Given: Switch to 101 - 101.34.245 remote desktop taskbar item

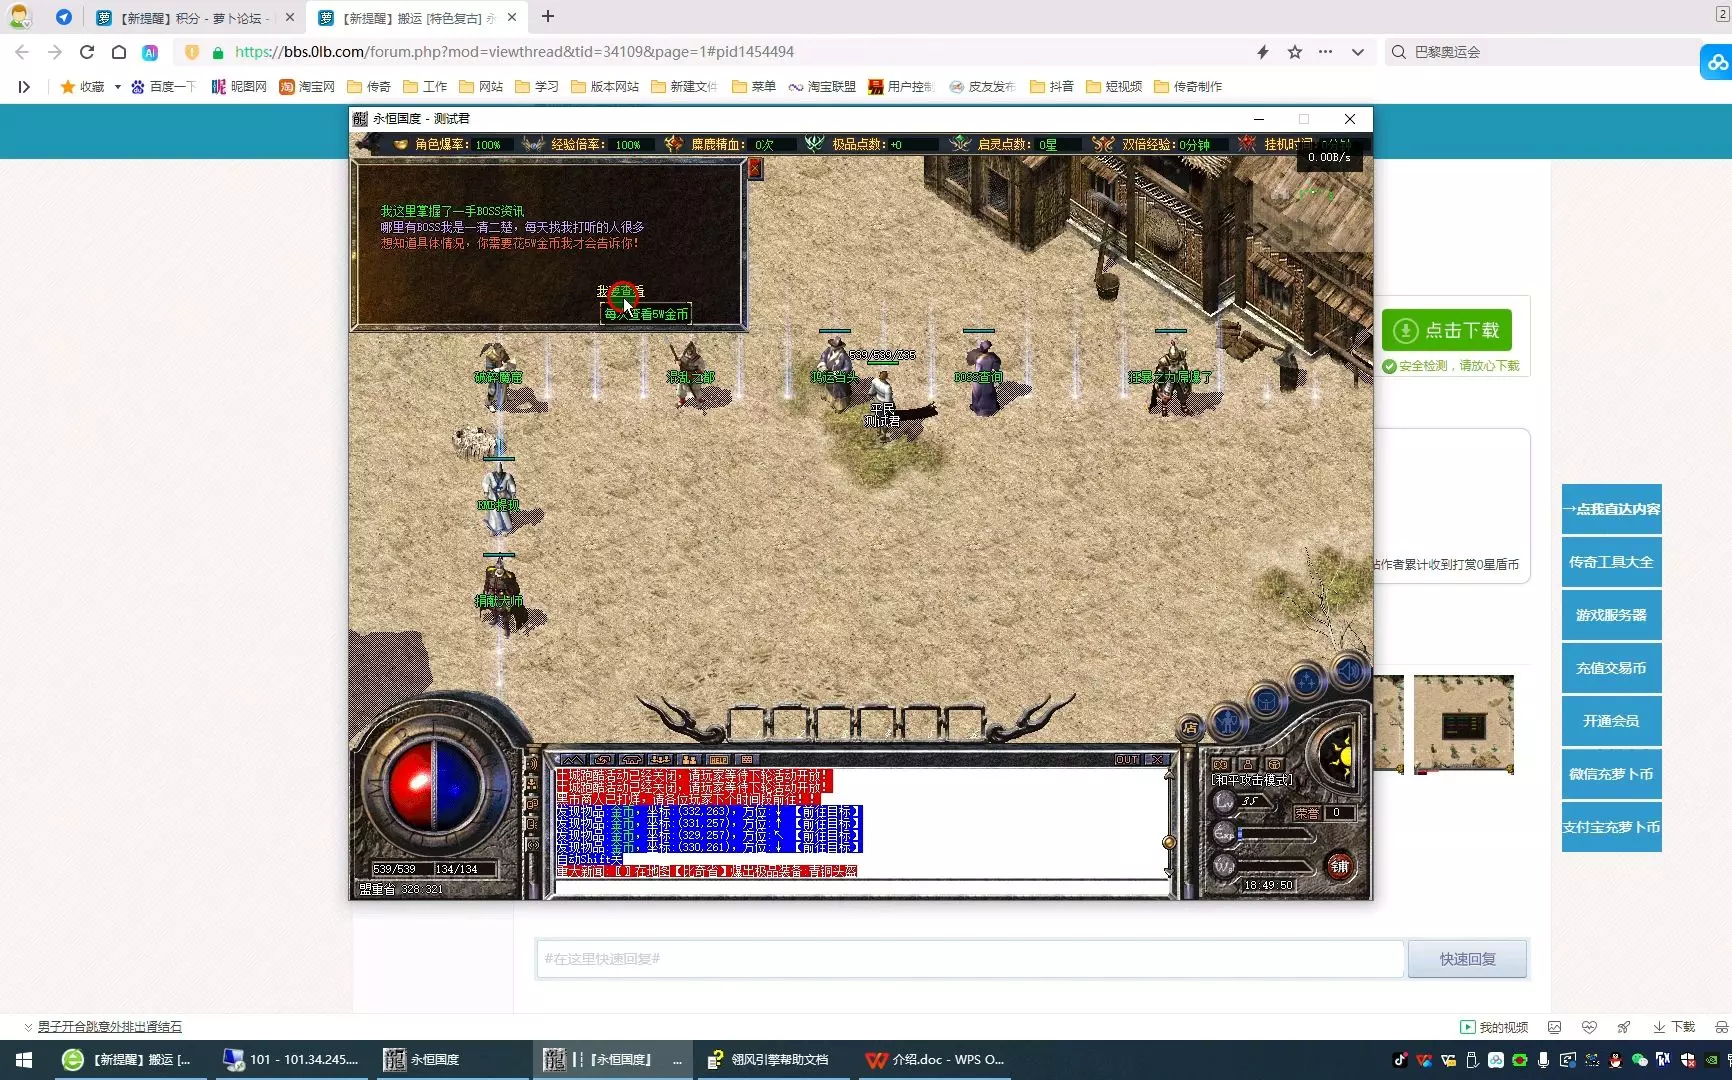Looking at the screenshot, I should click(x=291, y=1060).
